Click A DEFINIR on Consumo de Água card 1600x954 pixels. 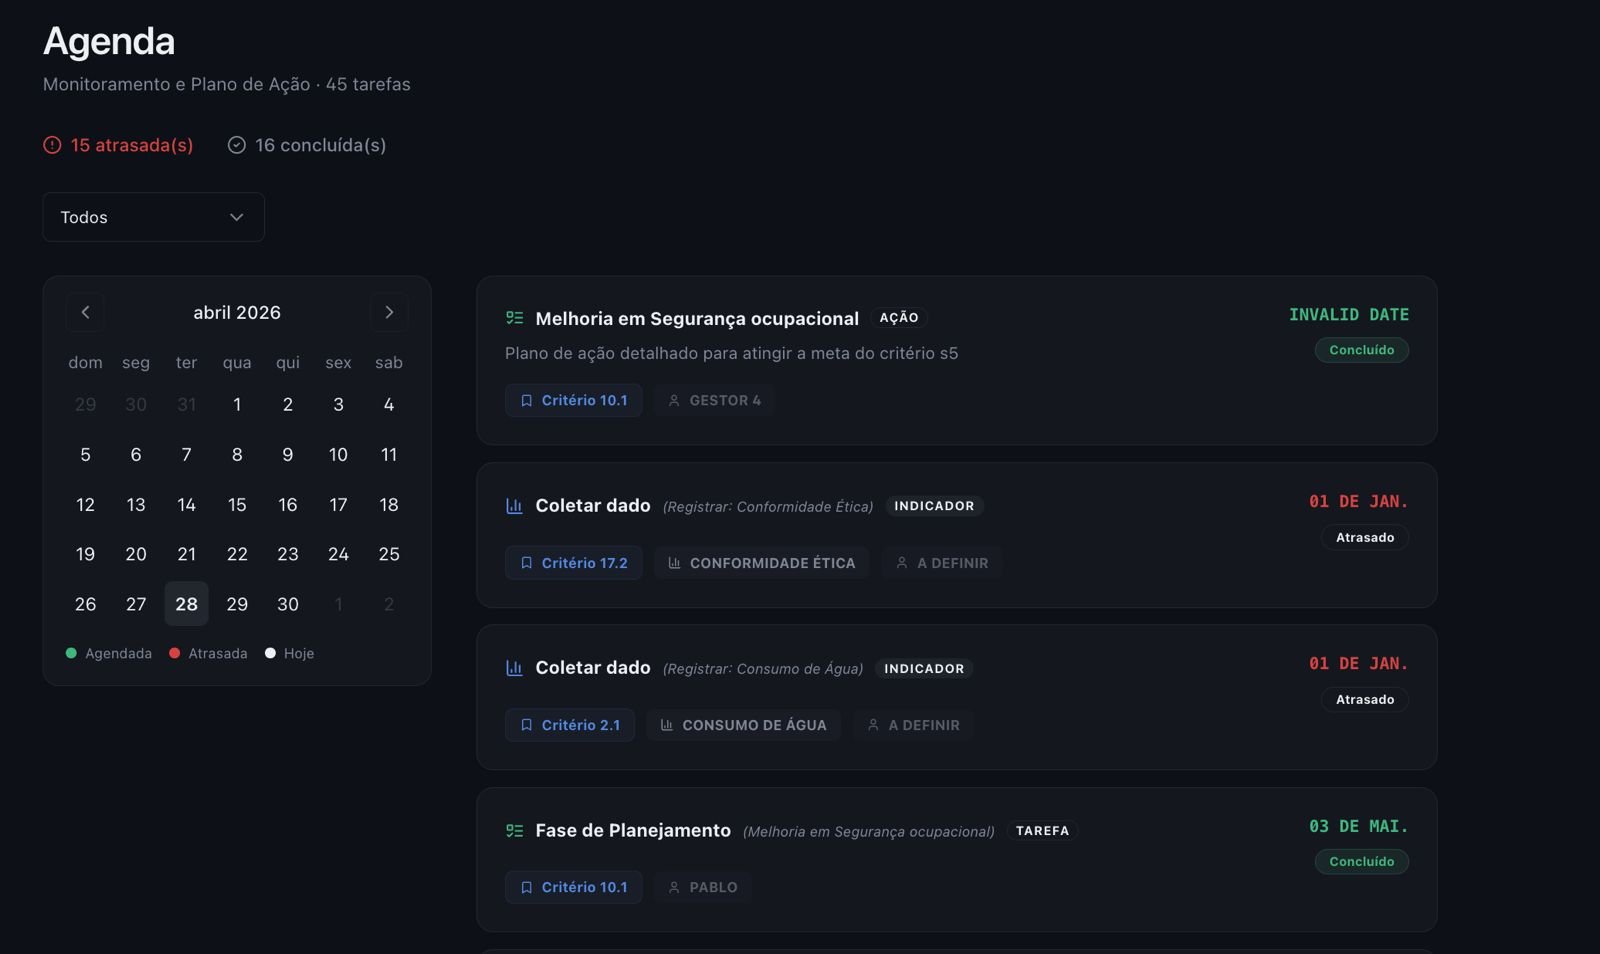tap(913, 725)
